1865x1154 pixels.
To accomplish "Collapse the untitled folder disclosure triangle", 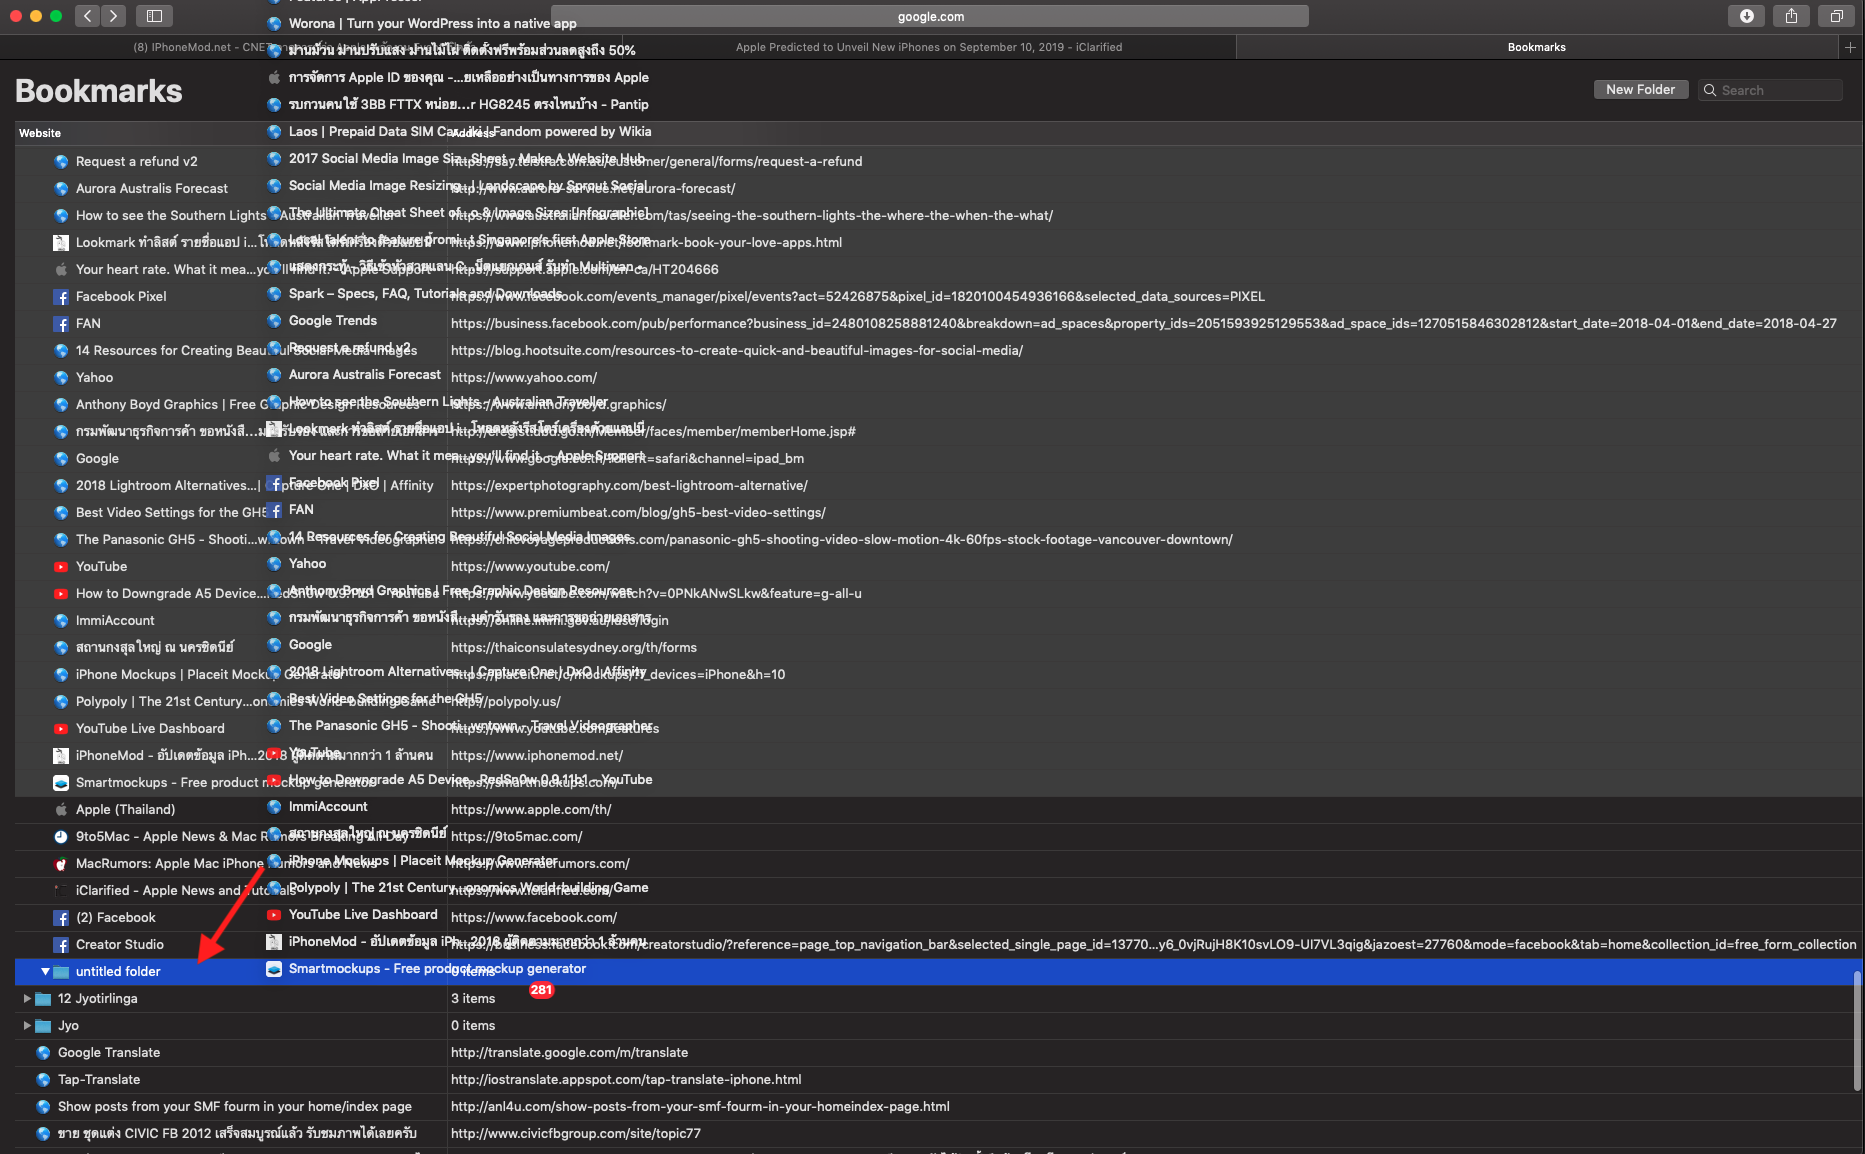I will point(45,971).
